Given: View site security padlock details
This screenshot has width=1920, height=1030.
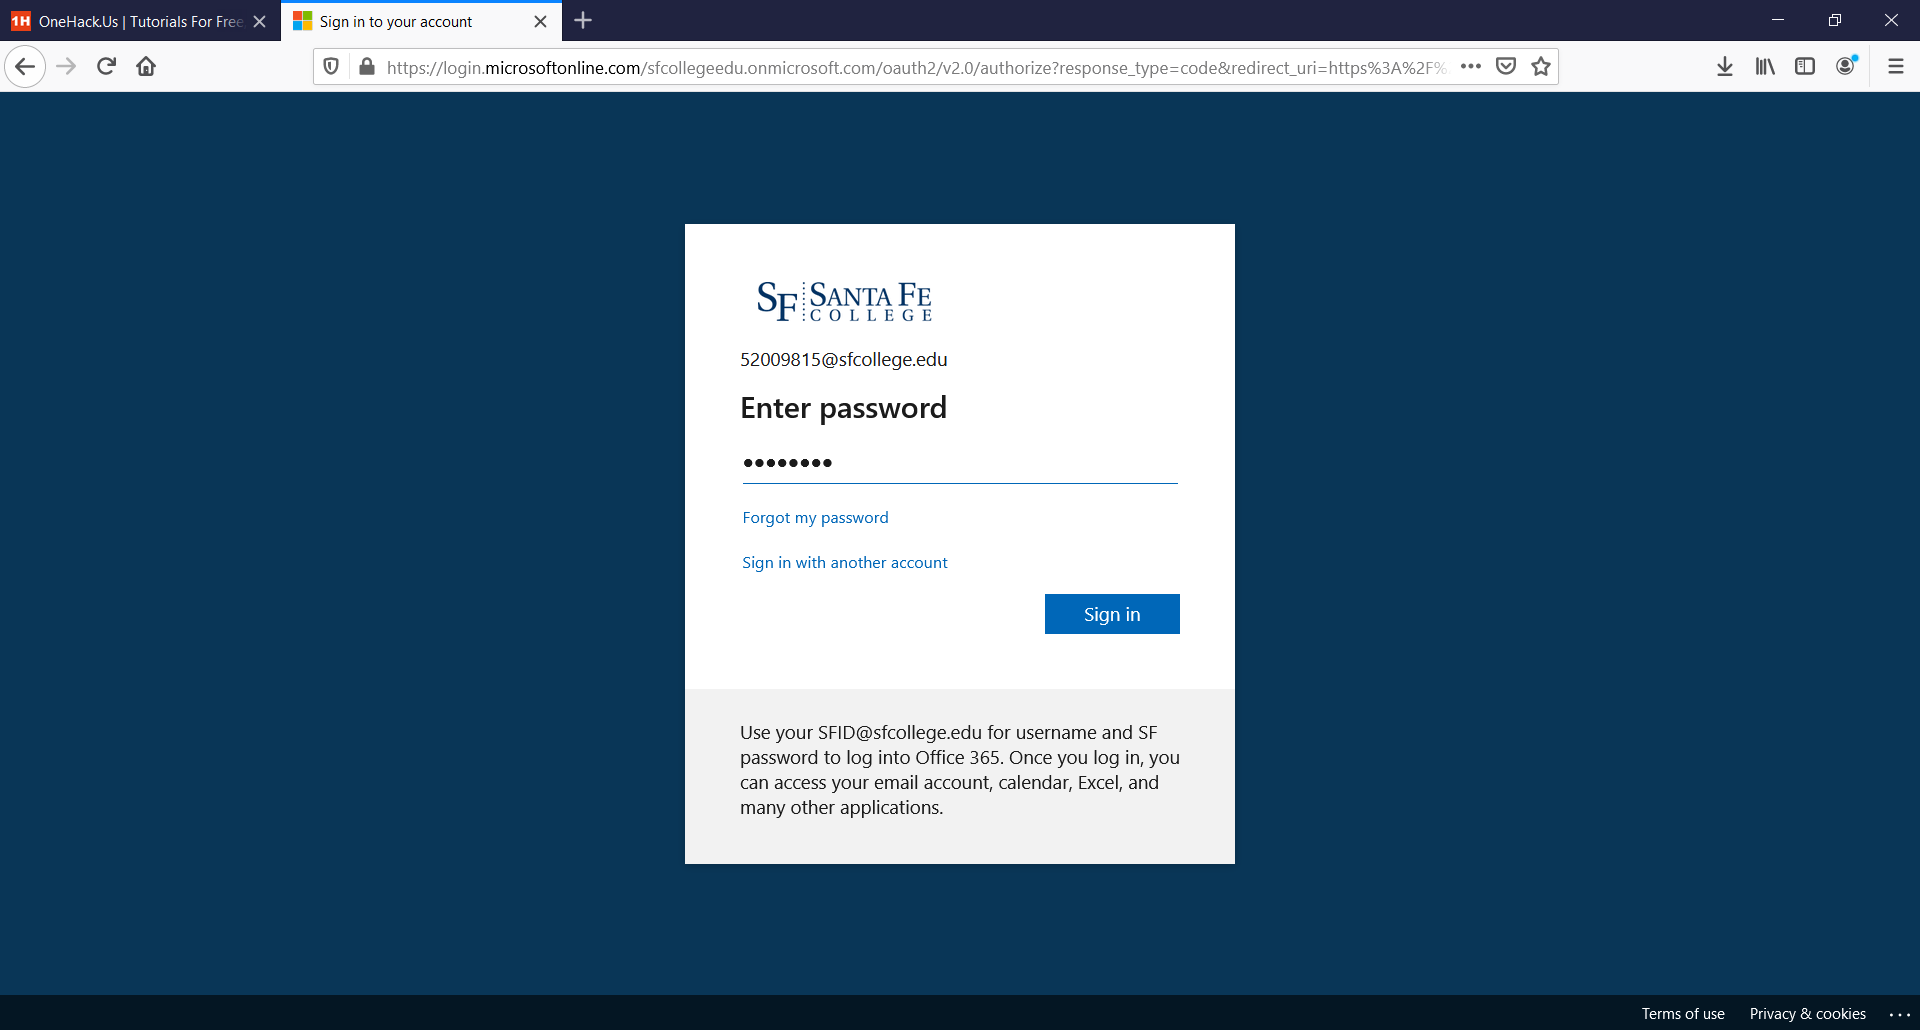Looking at the screenshot, I should point(367,67).
